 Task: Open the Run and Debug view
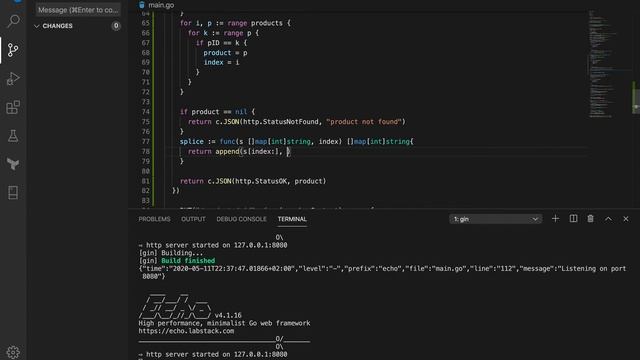click(x=13, y=78)
